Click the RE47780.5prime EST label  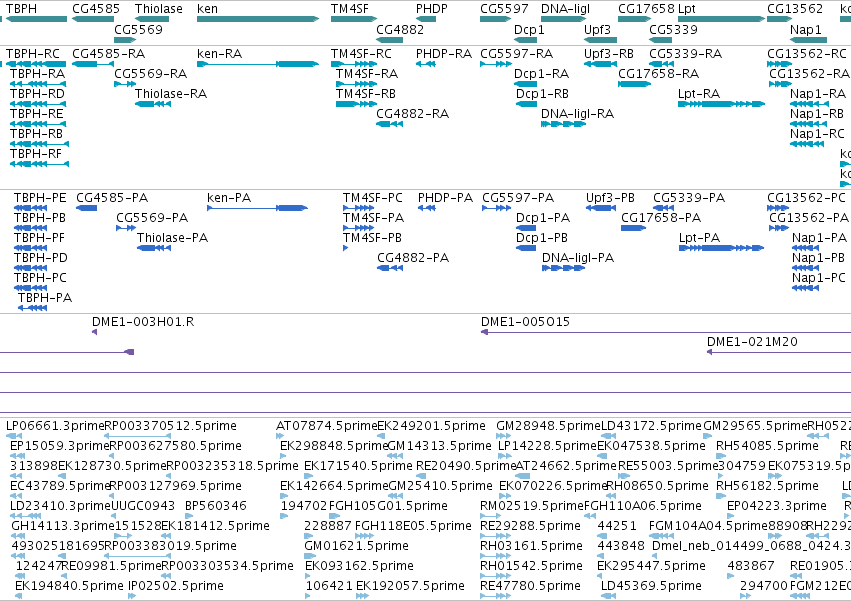tap(531, 586)
